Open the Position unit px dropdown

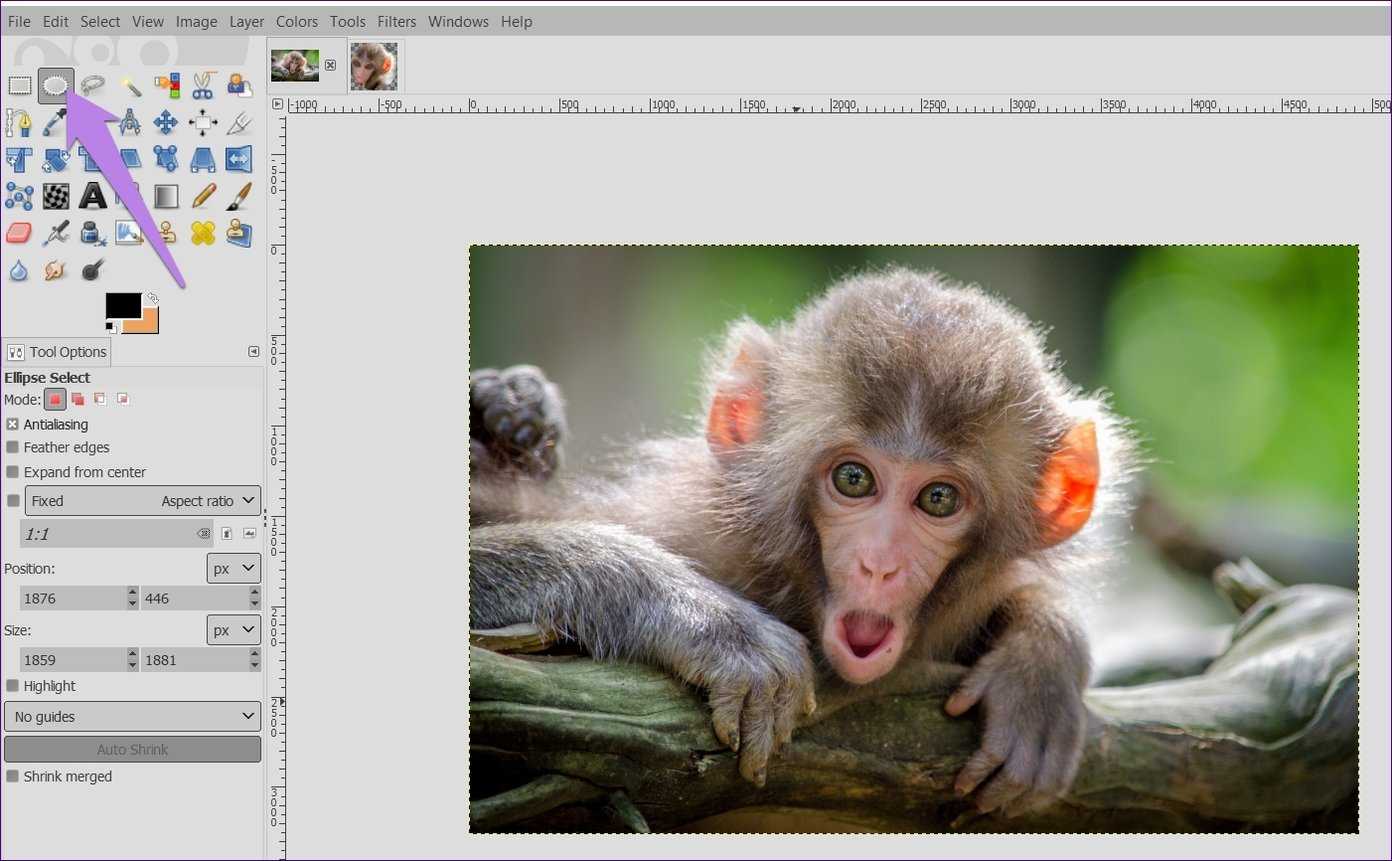coord(234,569)
